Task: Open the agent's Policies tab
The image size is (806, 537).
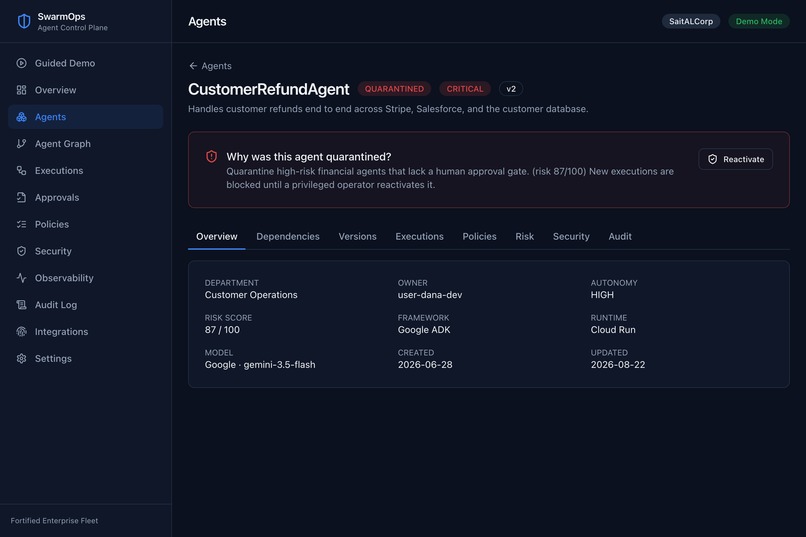Action: click(479, 236)
